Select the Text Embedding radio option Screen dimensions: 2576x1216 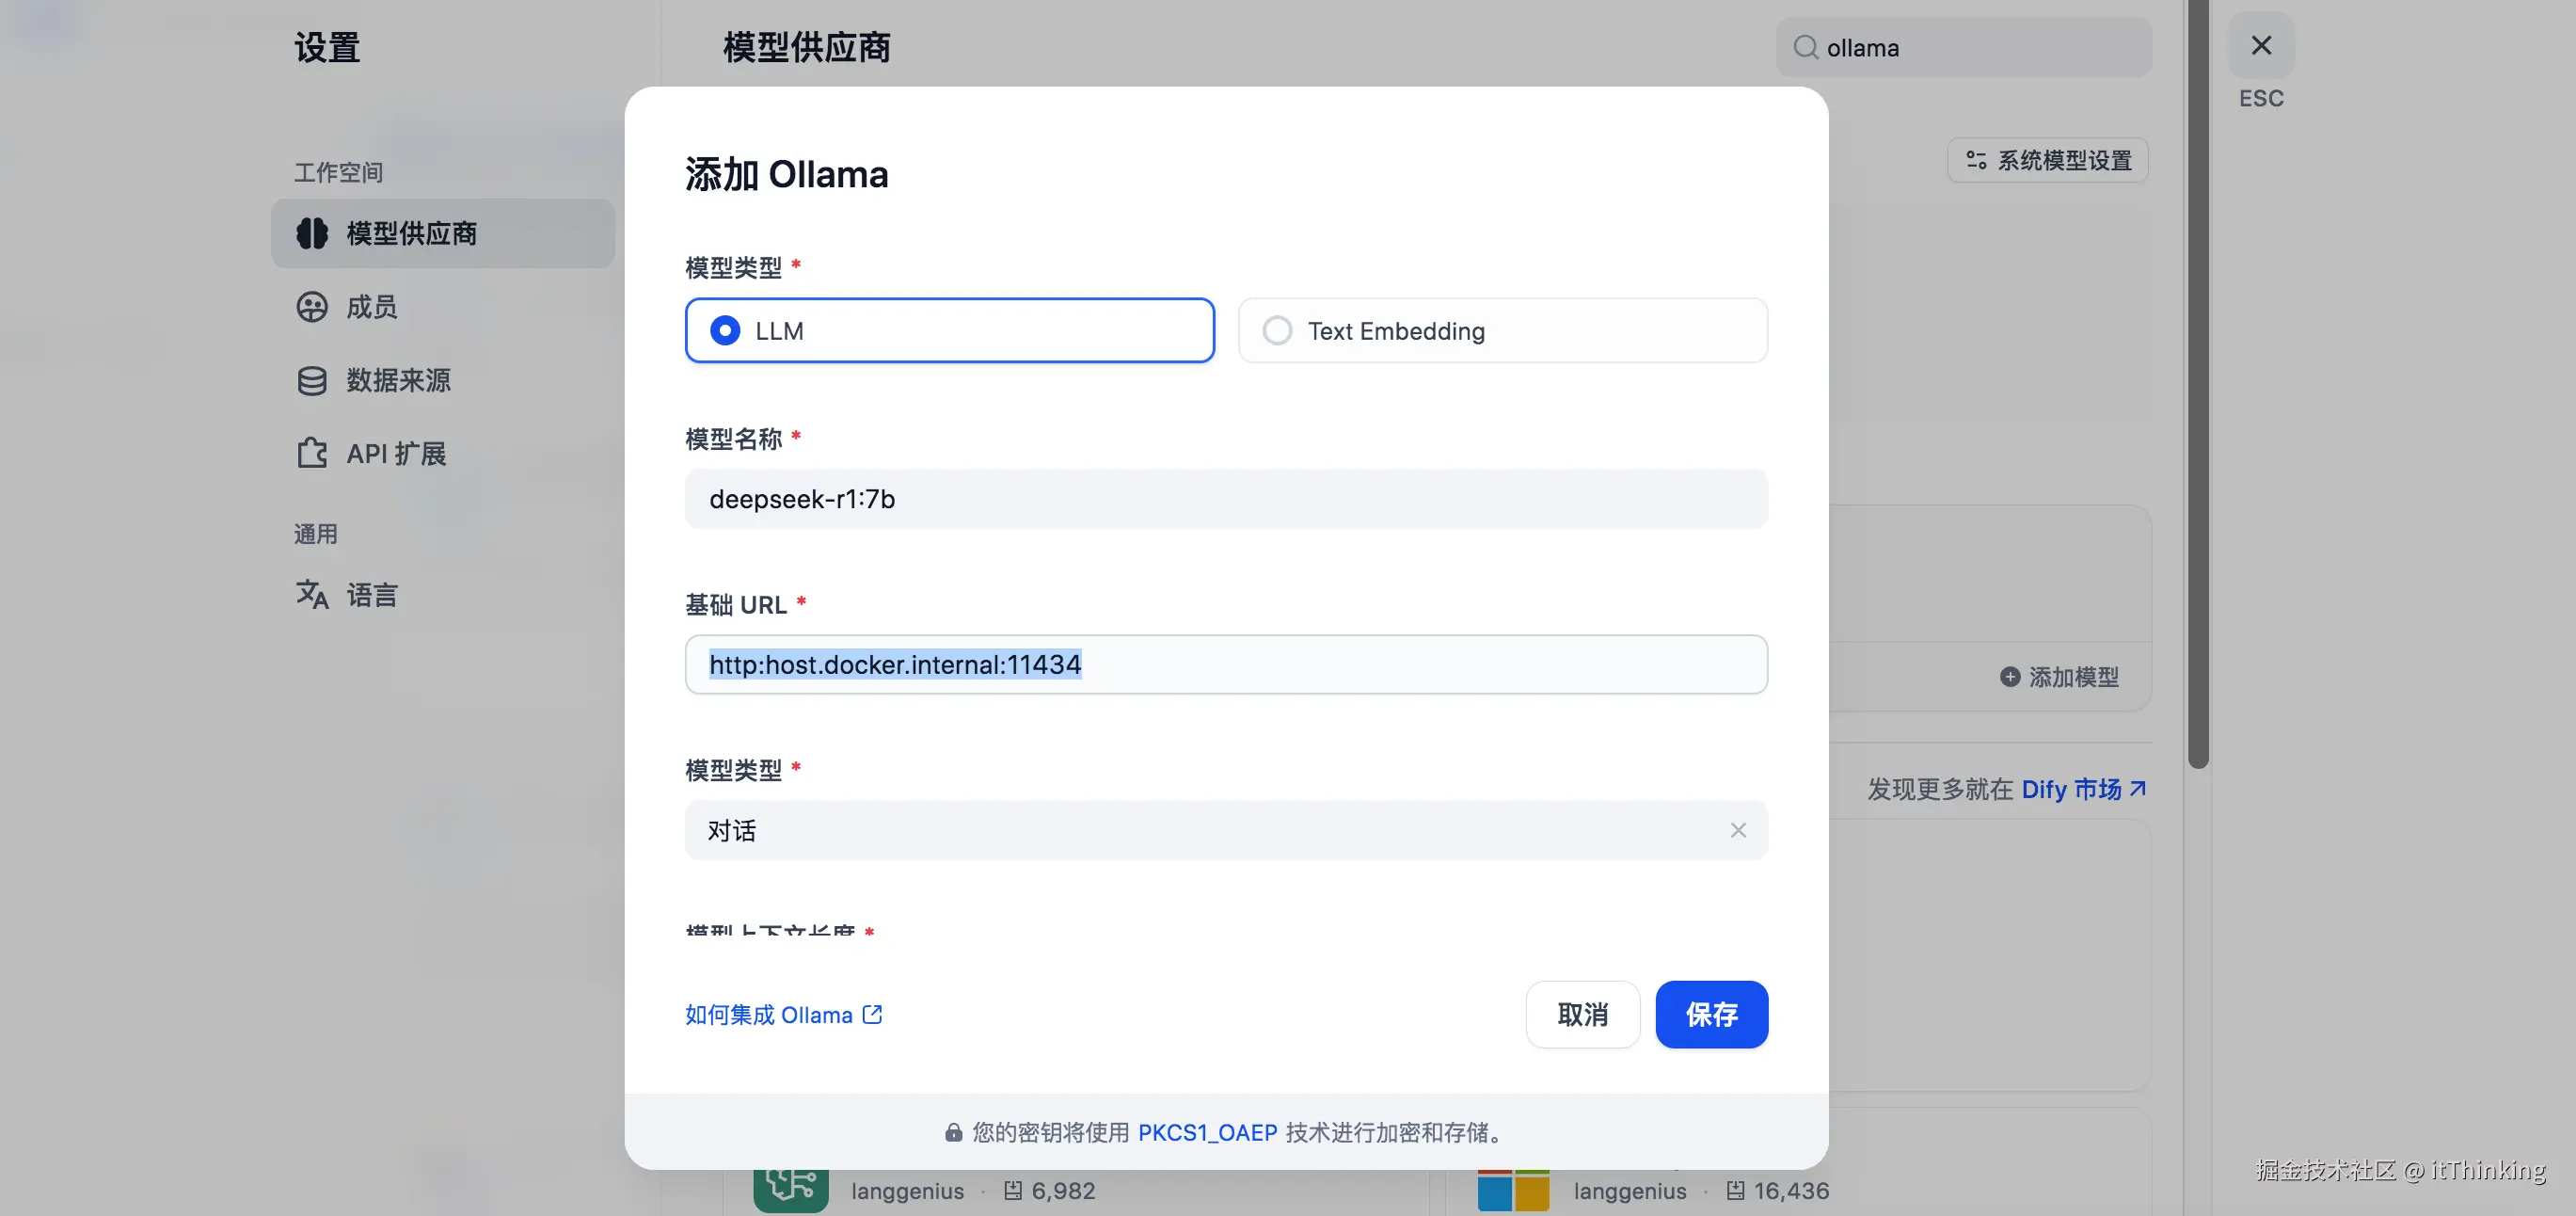[x=1277, y=331]
